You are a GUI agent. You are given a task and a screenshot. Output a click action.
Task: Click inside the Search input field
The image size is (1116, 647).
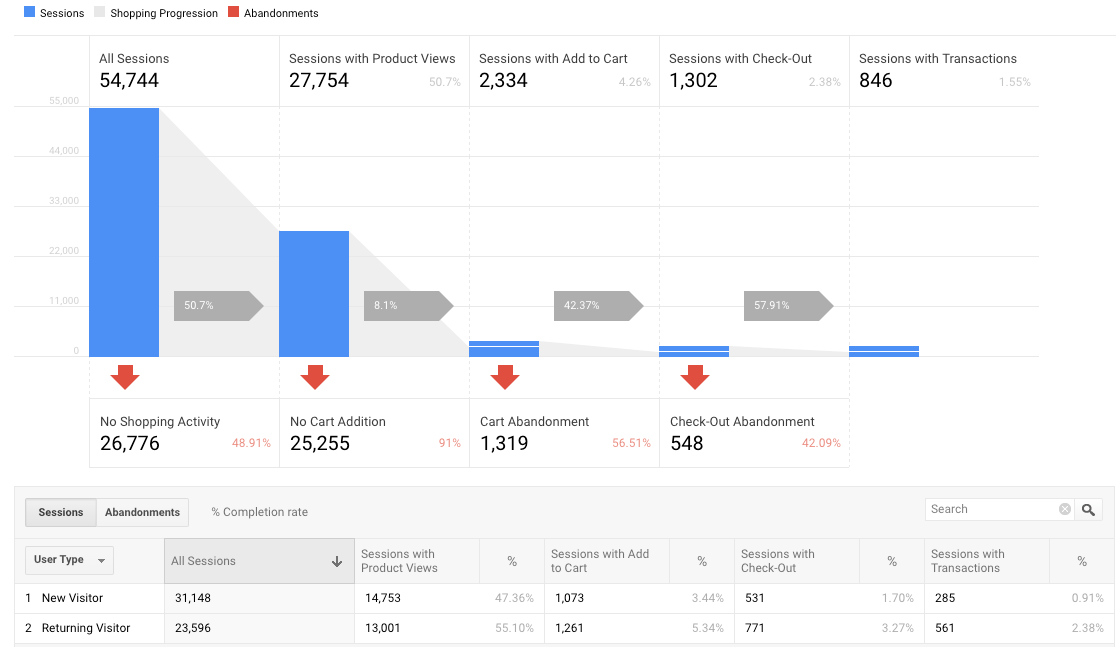coord(990,509)
